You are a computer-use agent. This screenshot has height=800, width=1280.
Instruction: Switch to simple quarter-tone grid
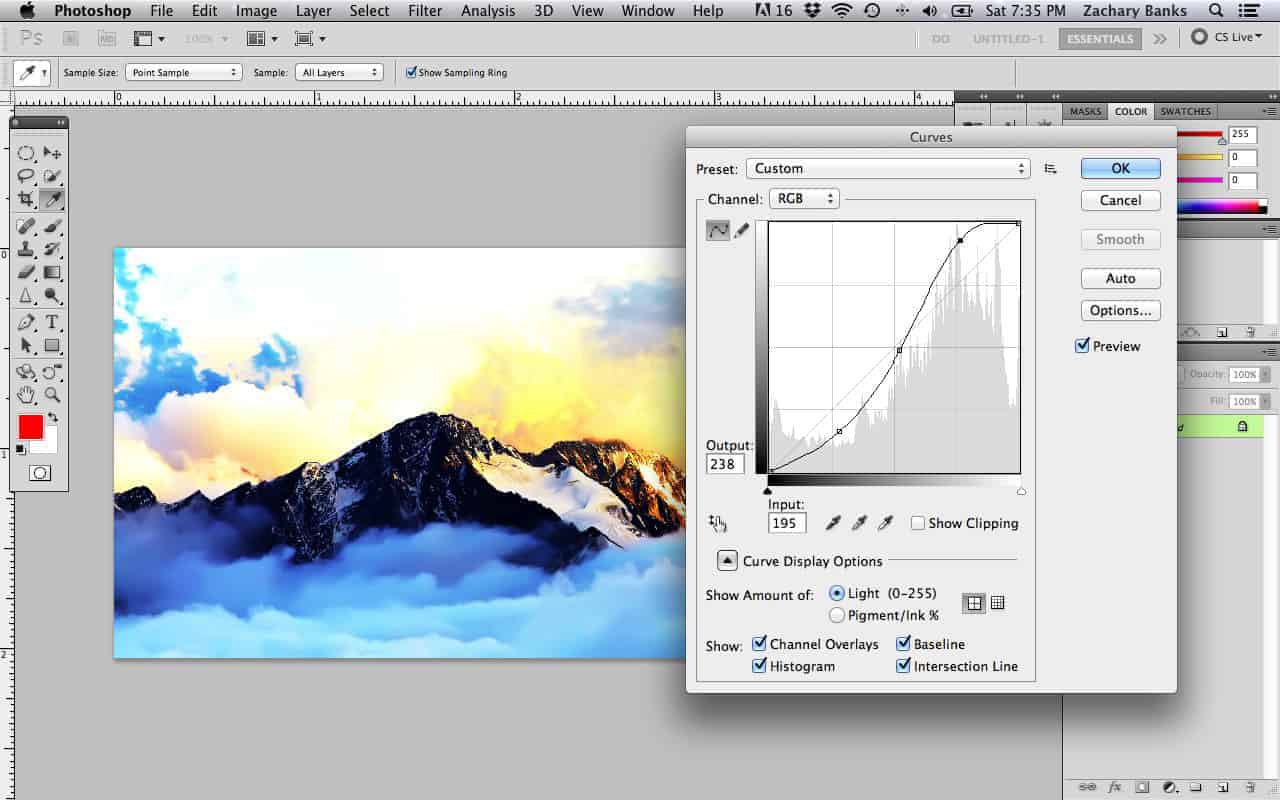point(973,603)
